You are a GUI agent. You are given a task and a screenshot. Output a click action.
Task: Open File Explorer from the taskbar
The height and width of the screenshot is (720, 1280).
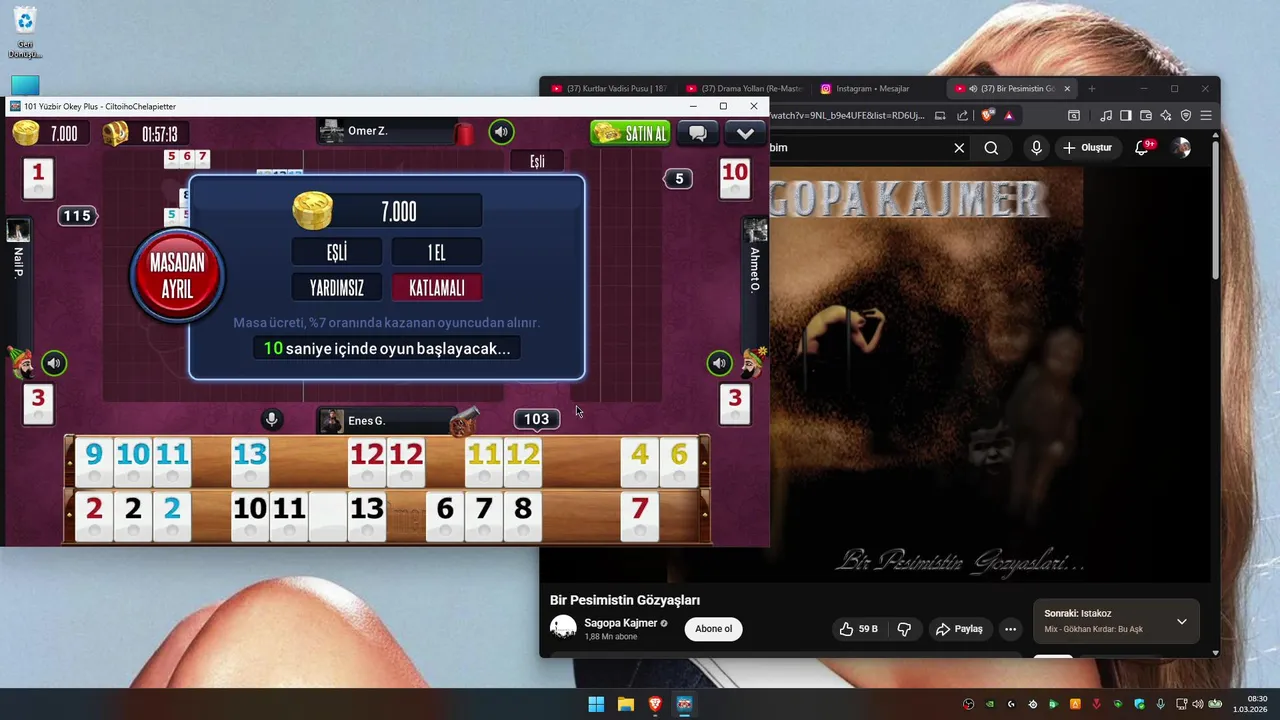click(625, 704)
